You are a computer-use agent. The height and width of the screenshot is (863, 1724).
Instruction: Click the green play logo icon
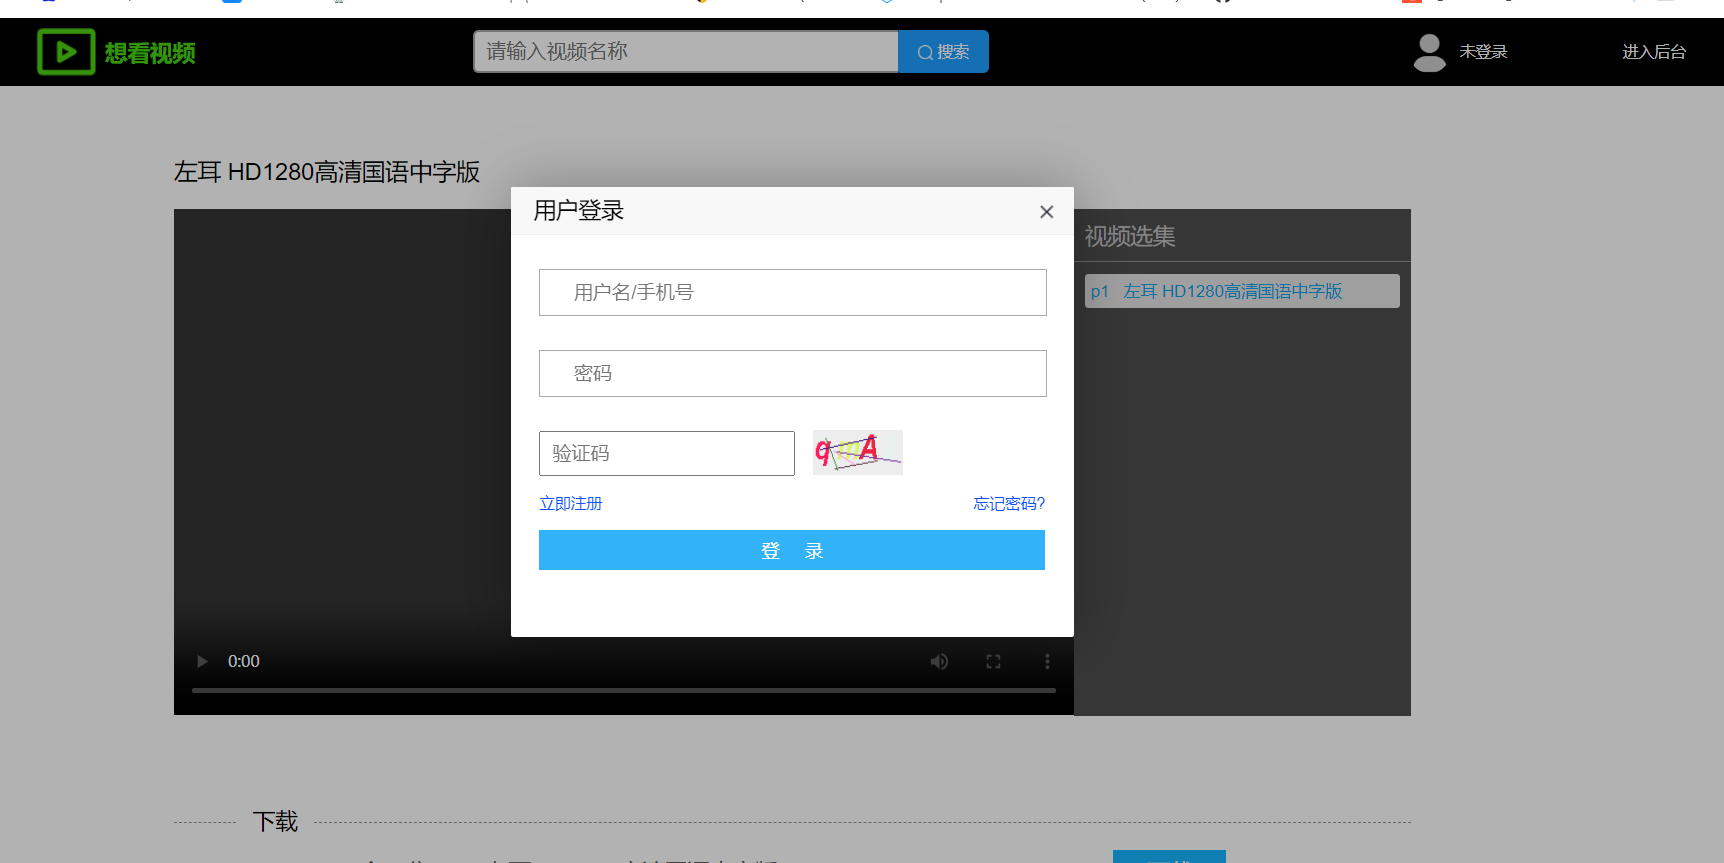(66, 52)
